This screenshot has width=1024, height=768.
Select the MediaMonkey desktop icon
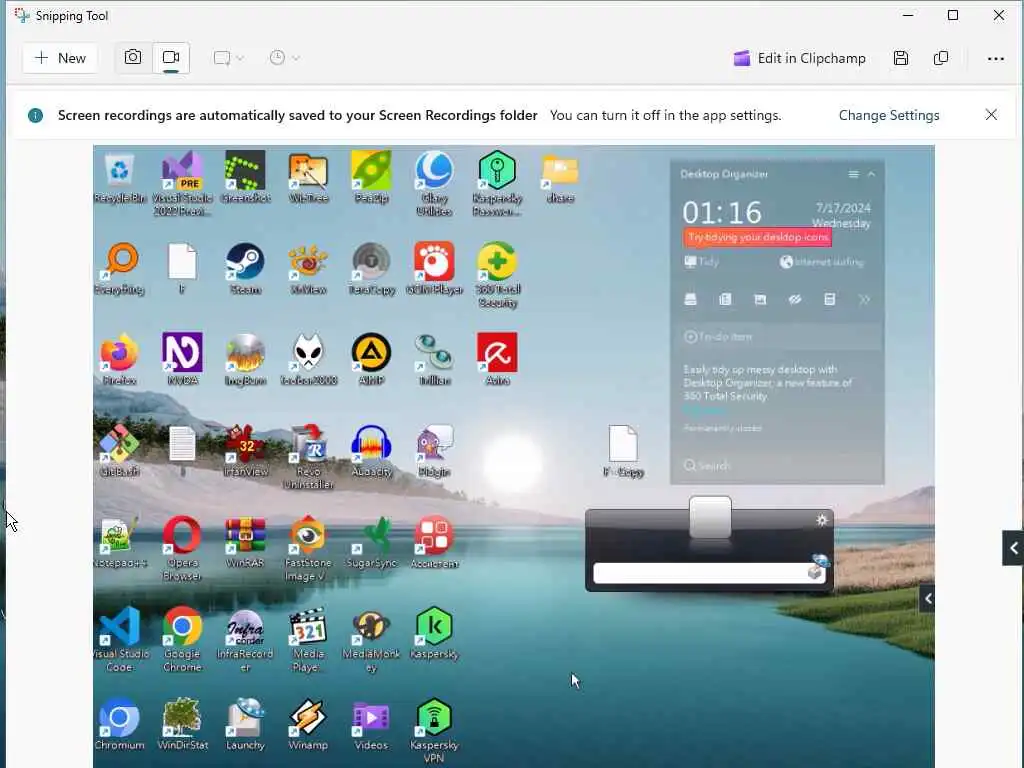(x=371, y=640)
